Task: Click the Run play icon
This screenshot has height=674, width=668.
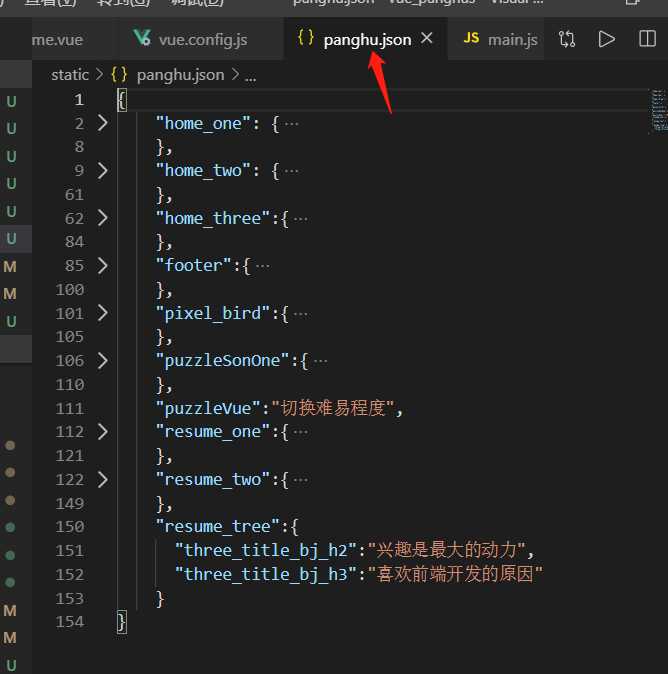Action: coord(606,39)
